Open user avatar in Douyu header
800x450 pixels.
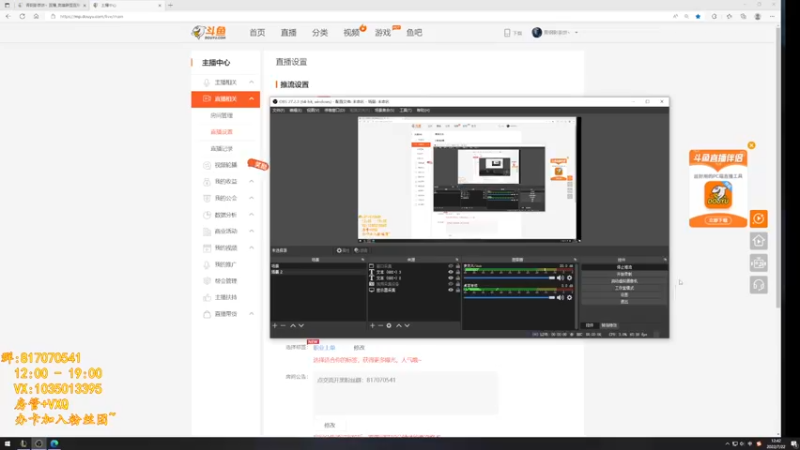(537, 32)
